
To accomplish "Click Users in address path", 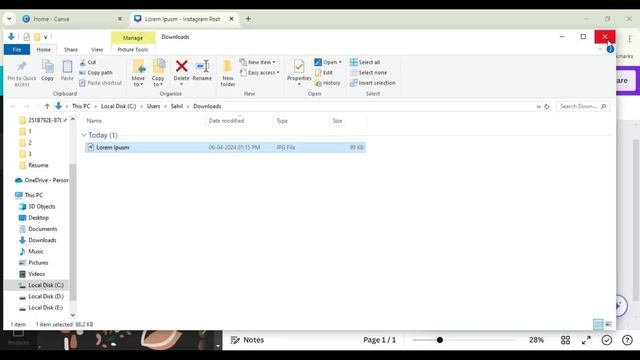I will click(x=153, y=106).
